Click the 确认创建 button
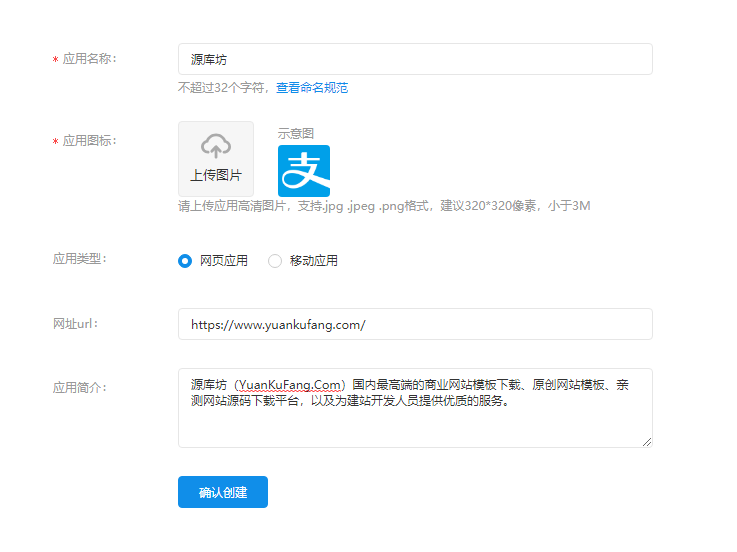Image resolution: width=737 pixels, height=552 pixels. pos(223,492)
